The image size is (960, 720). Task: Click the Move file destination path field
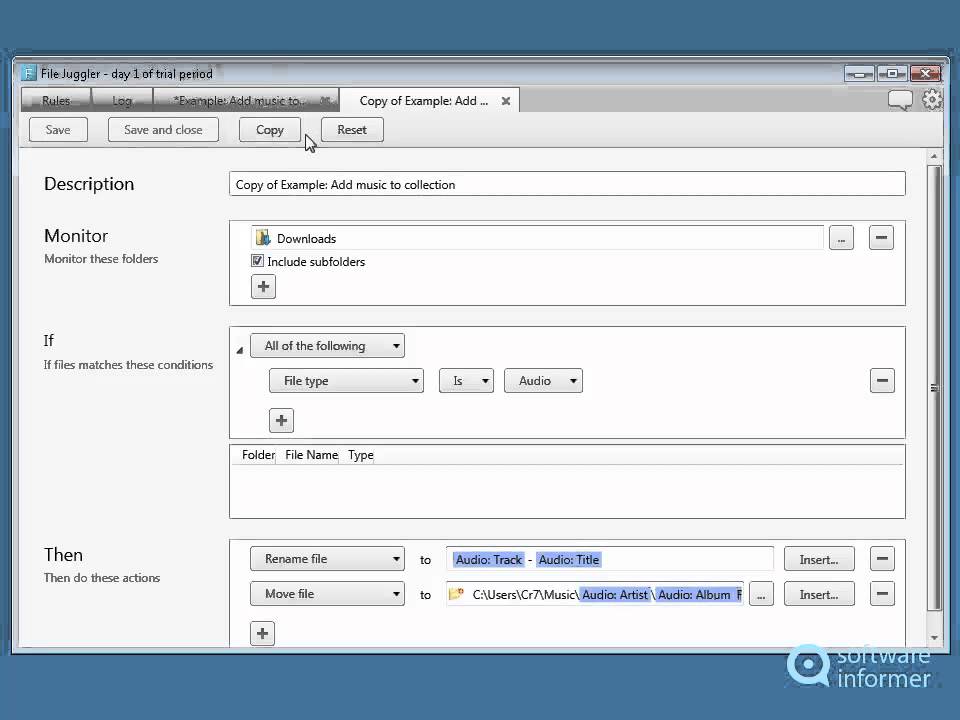coord(595,594)
